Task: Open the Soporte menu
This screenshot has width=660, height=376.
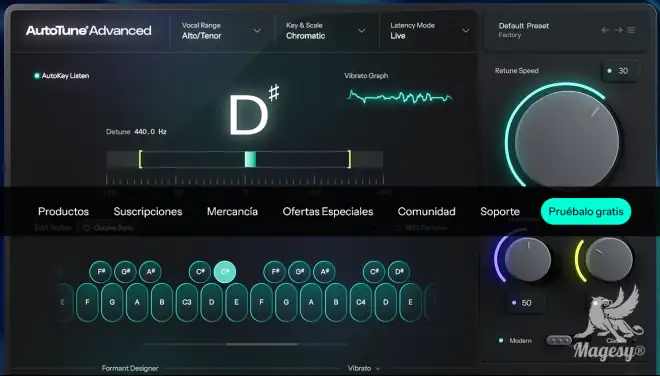Action: point(500,211)
